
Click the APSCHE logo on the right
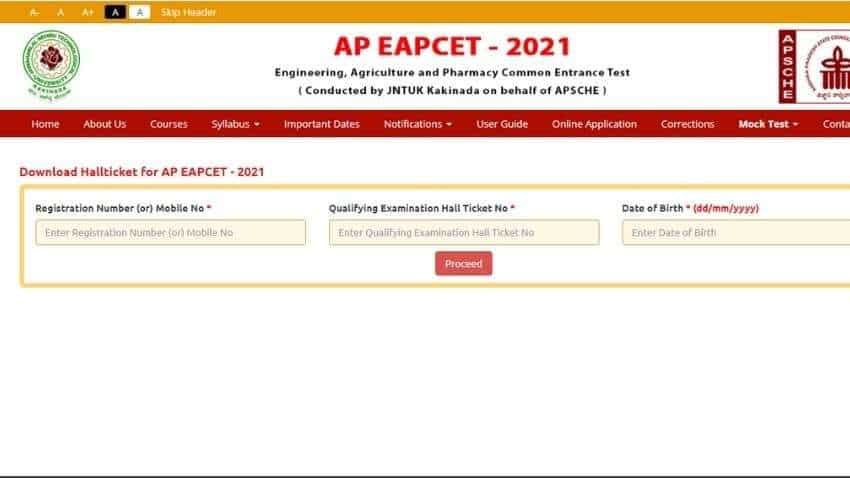click(x=814, y=67)
